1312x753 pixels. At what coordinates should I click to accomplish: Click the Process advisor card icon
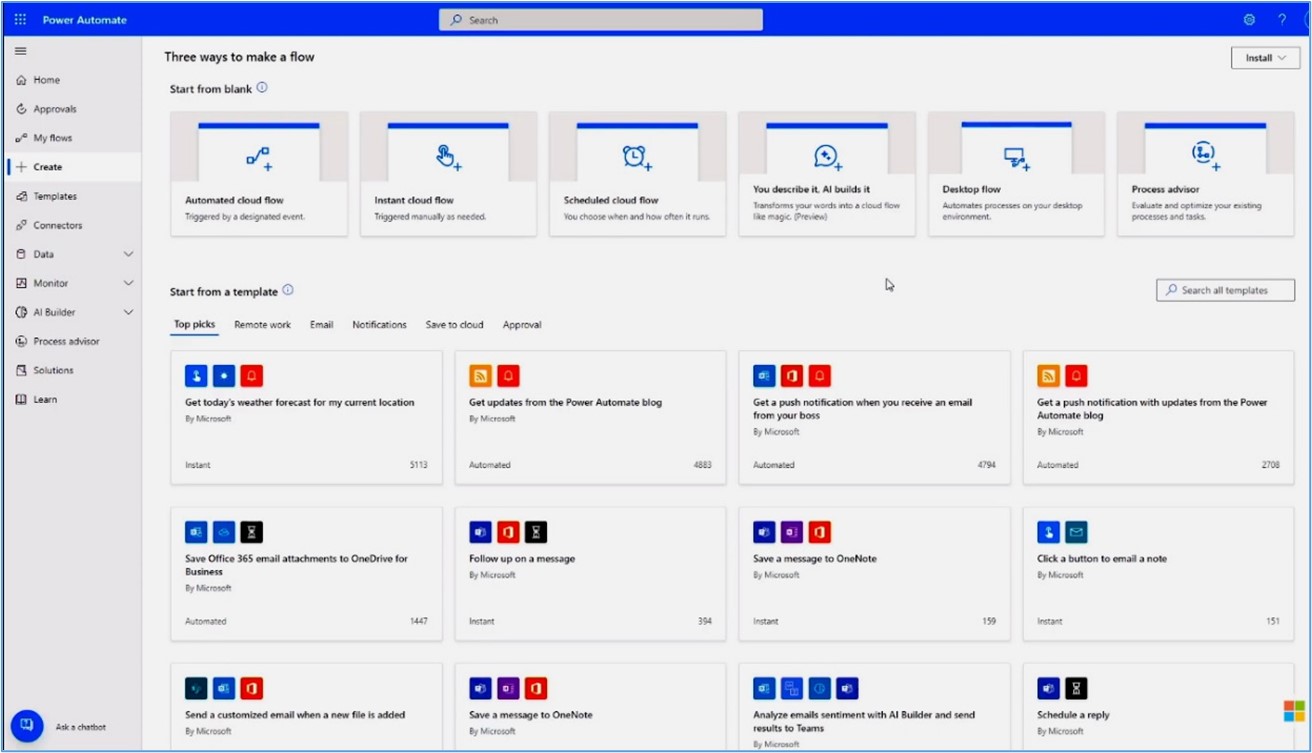1205,154
